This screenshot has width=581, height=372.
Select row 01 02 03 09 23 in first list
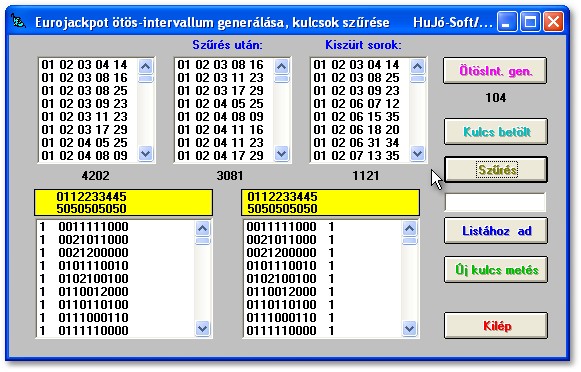87,104
